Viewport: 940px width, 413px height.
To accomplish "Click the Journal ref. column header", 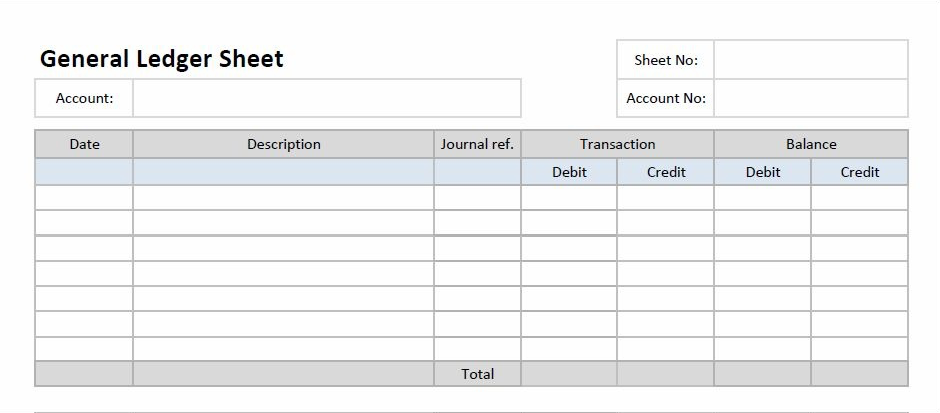I will (477, 144).
